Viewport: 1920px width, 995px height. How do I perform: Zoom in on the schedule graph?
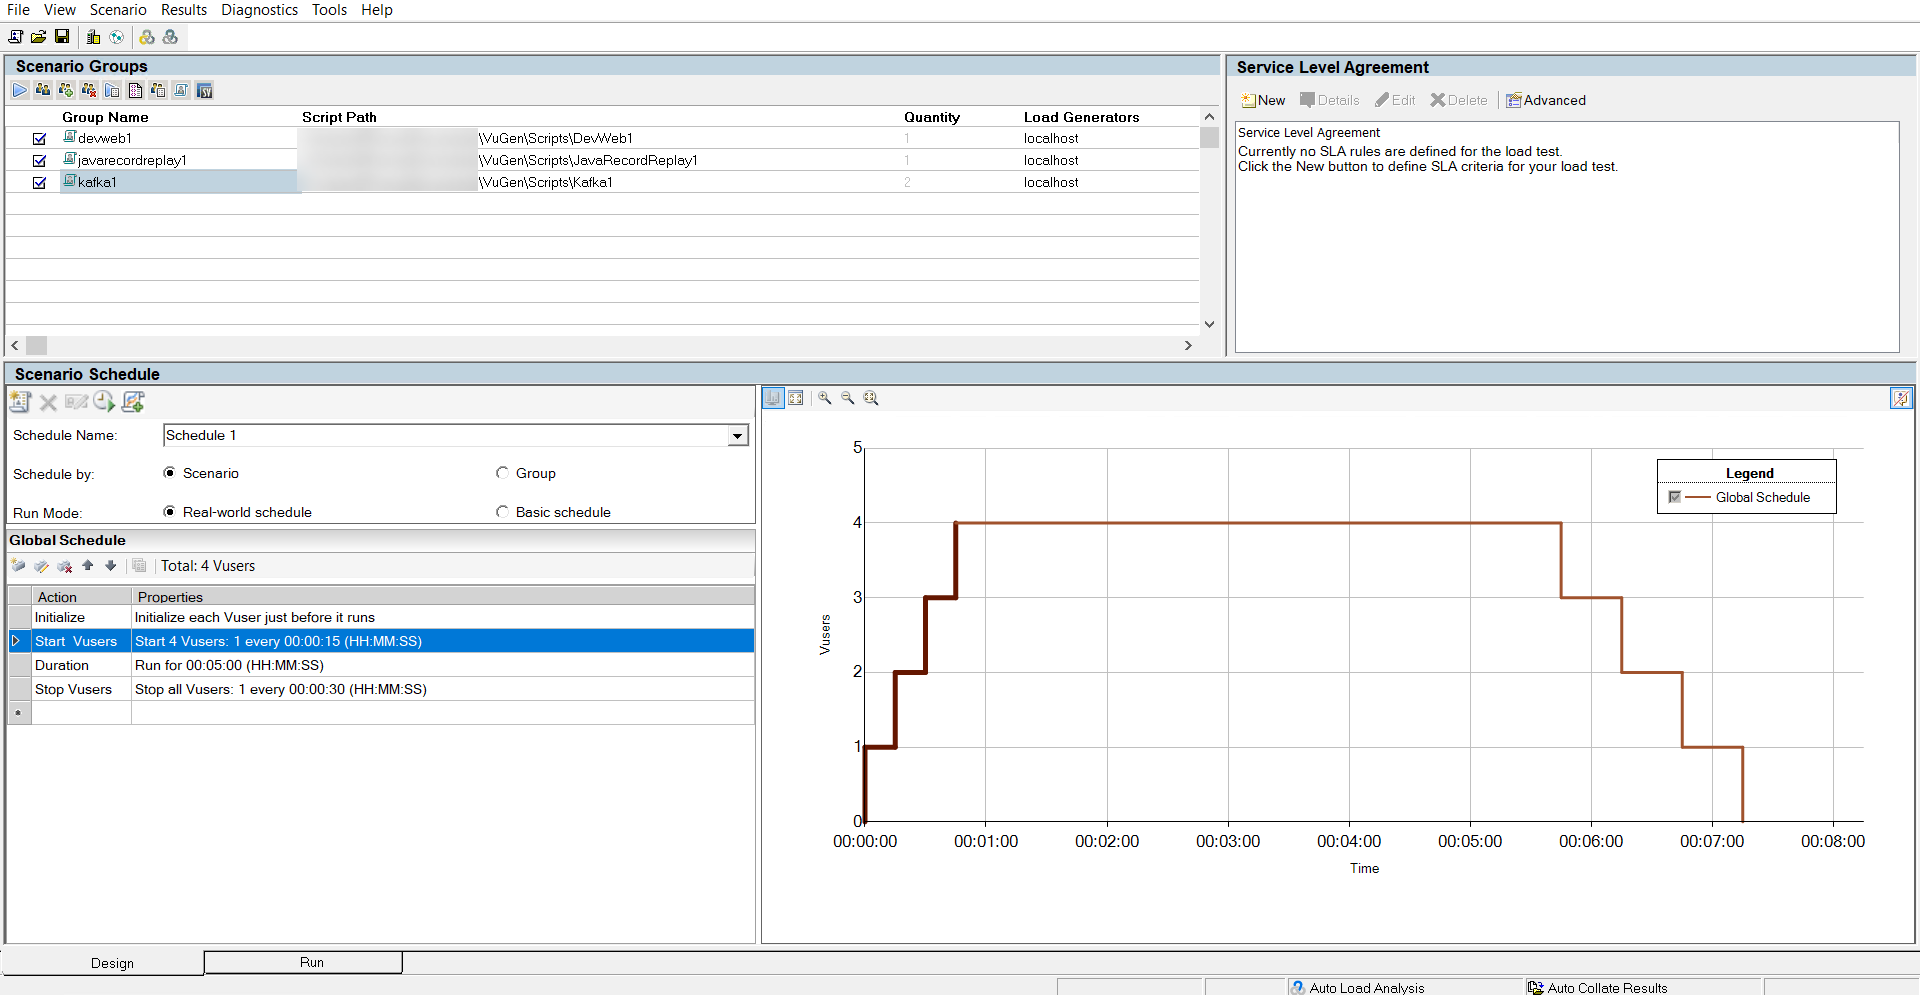[x=824, y=398]
